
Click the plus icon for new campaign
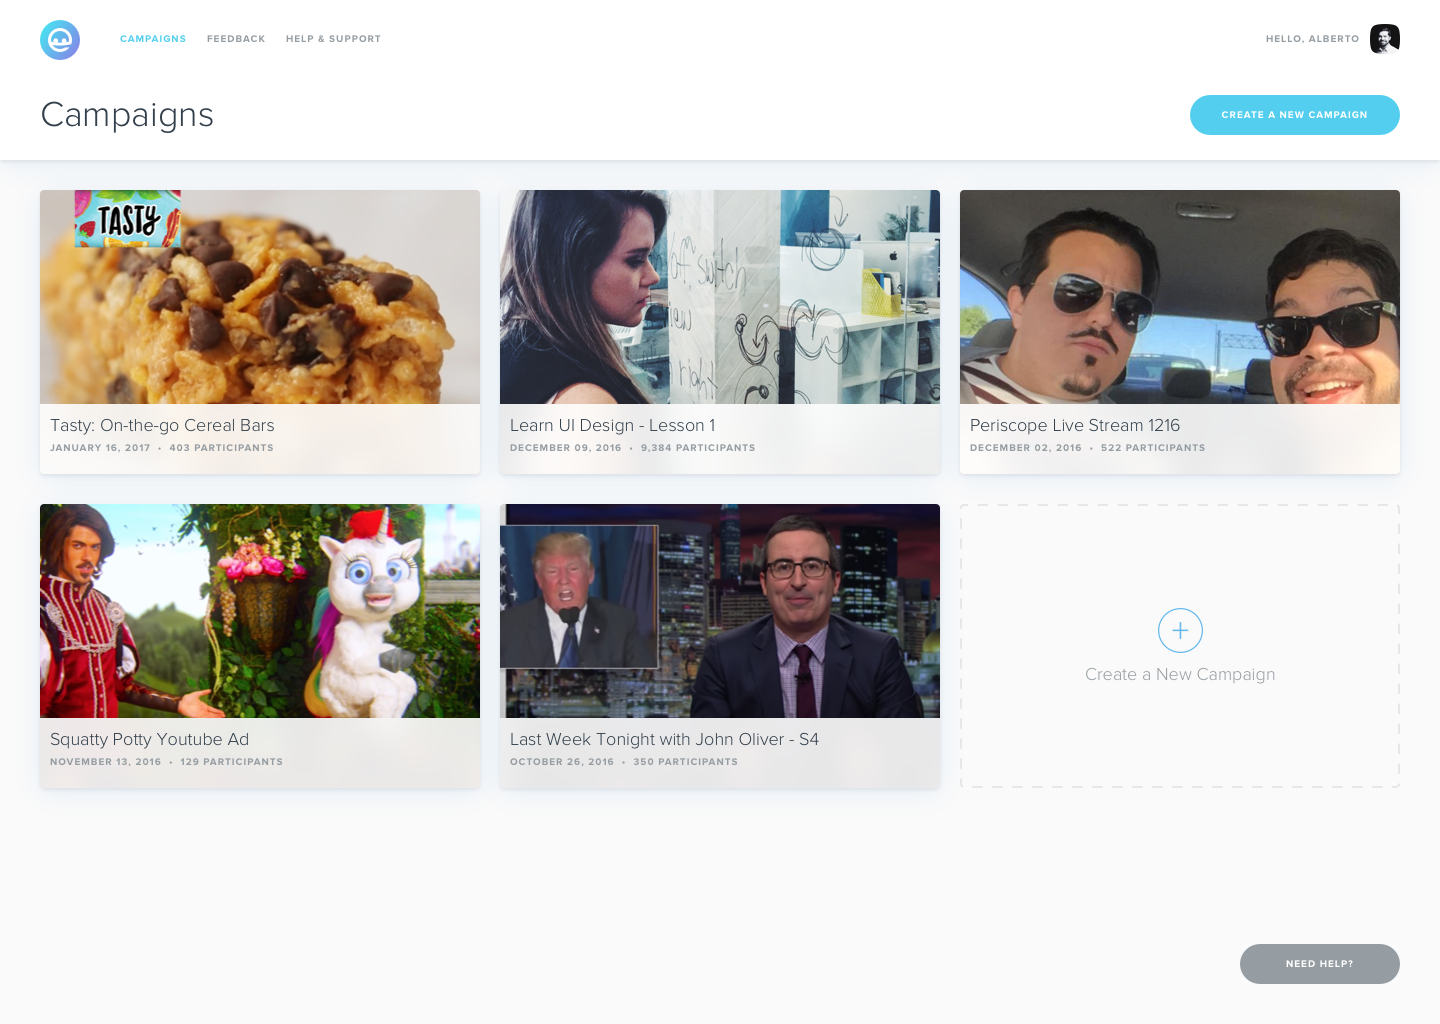click(1180, 631)
